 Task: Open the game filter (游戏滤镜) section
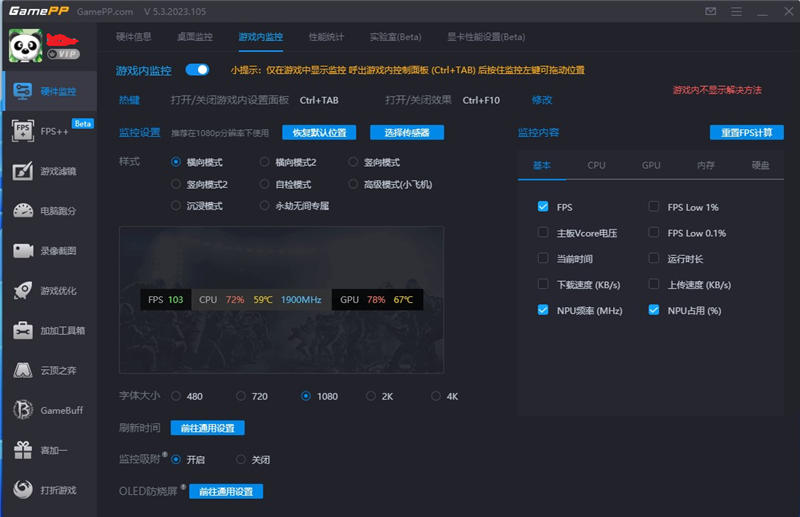click(x=50, y=171)
